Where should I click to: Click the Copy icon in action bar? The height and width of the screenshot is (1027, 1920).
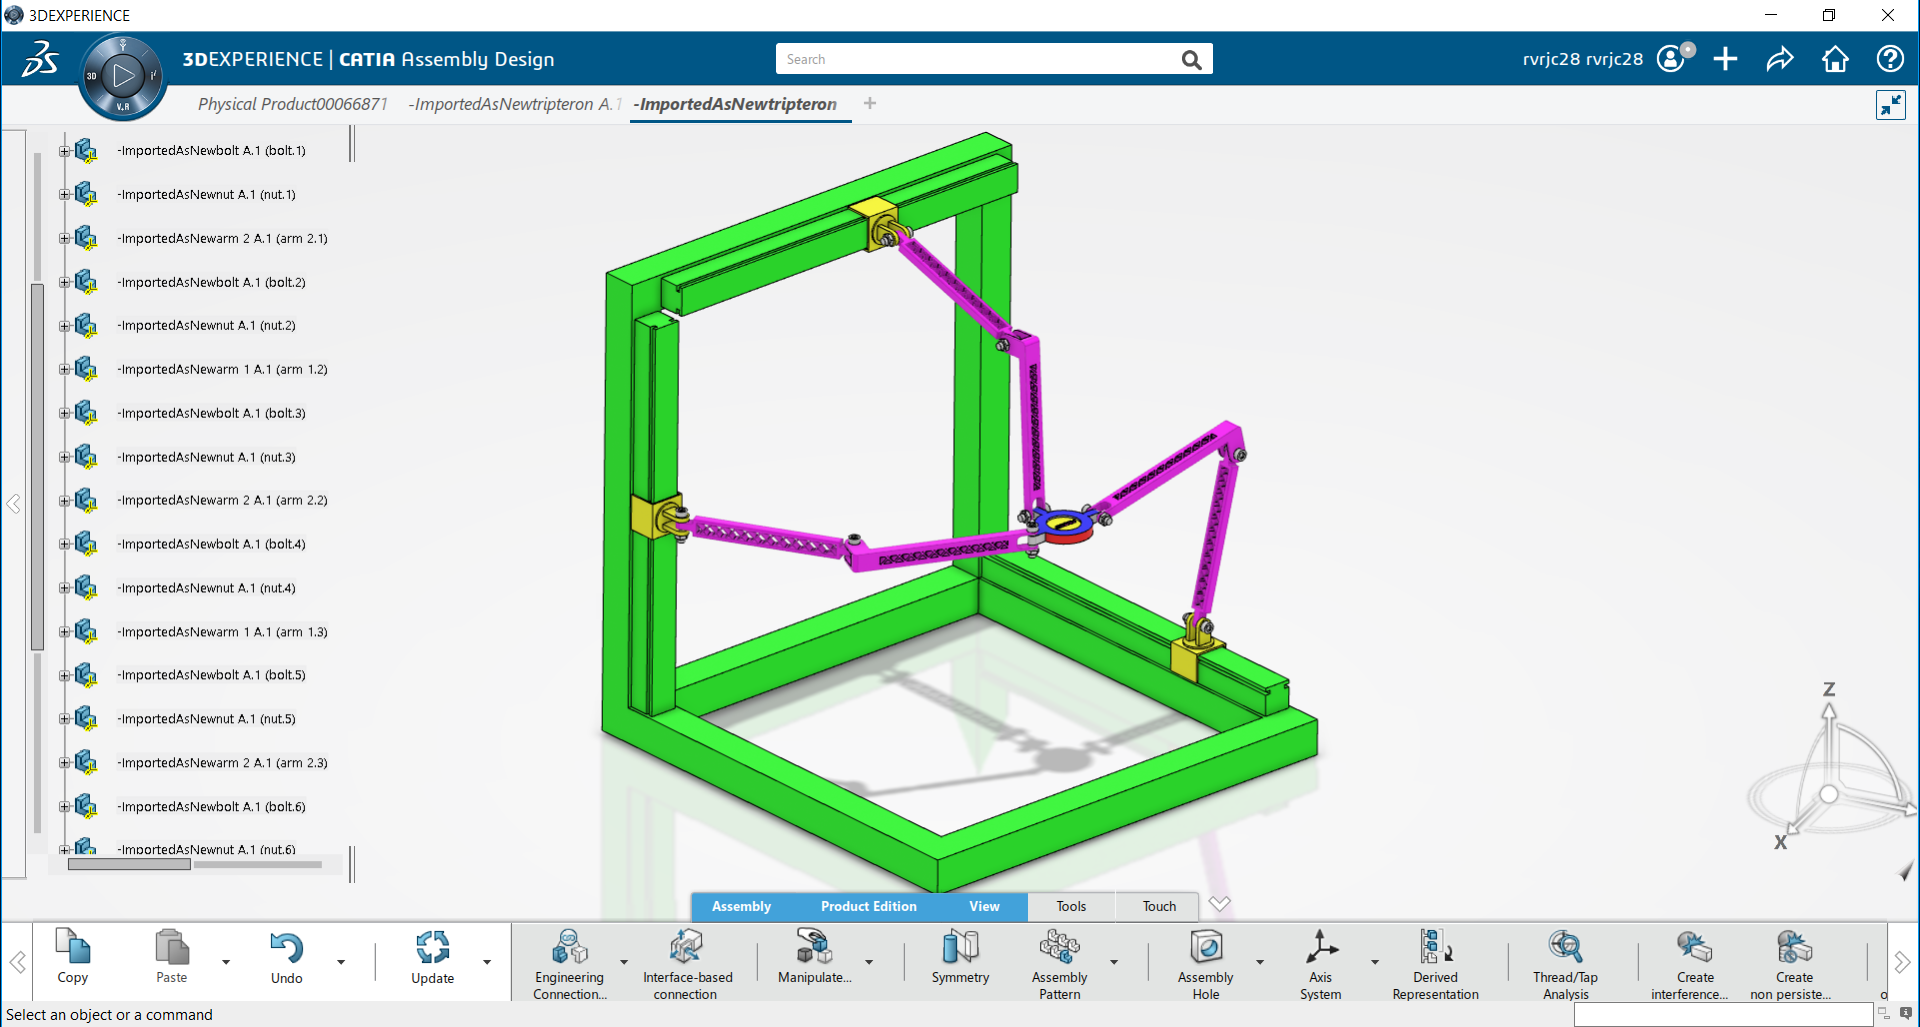click(72, 947)
